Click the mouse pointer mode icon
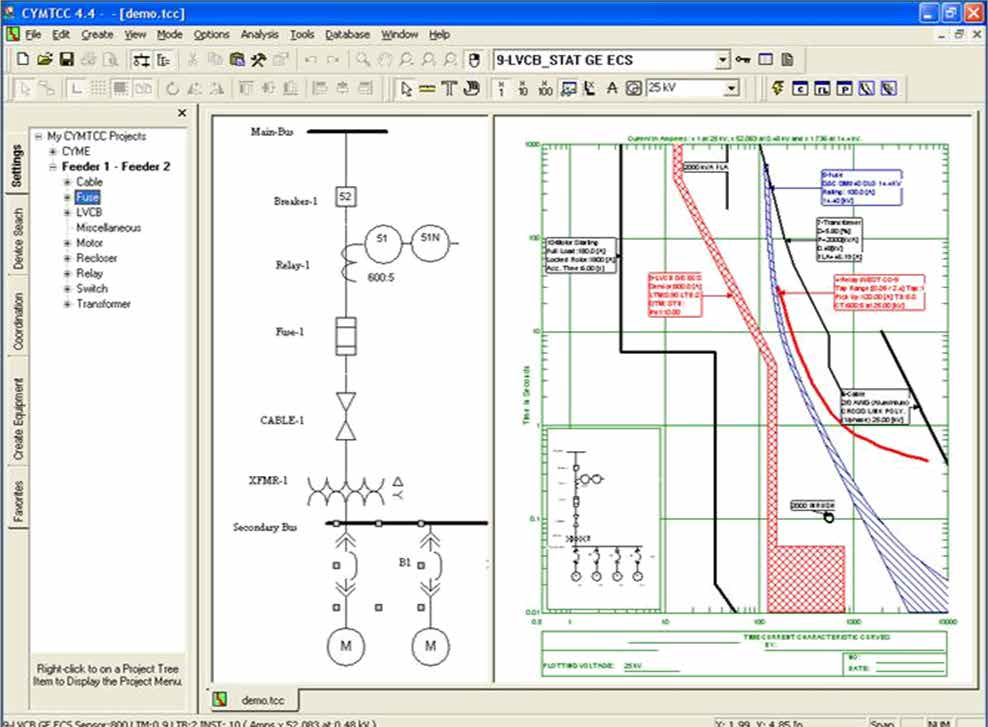This screenshot has width=988, height=727. tap(474, 60)
